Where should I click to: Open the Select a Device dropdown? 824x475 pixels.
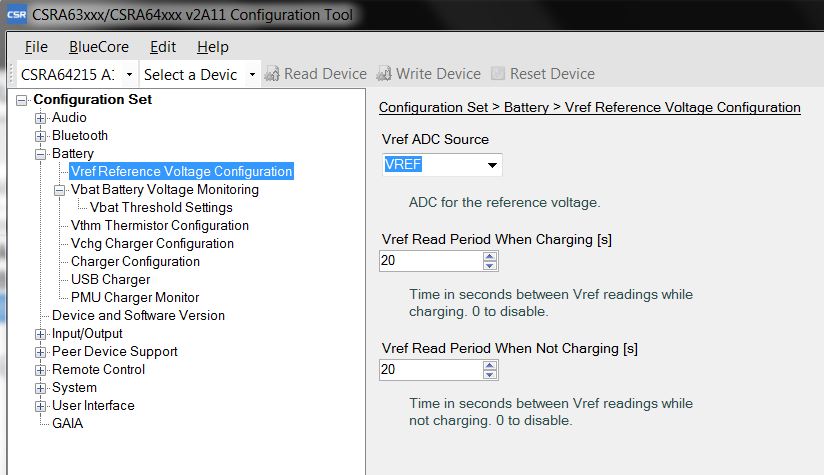252,74
